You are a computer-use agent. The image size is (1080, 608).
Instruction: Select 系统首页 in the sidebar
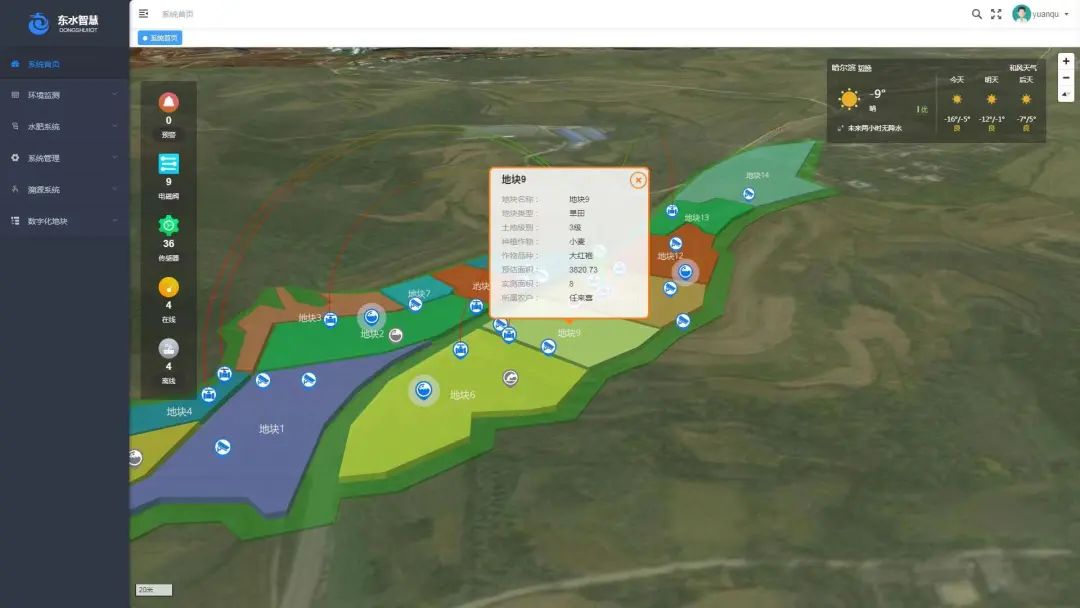(64, 64)
